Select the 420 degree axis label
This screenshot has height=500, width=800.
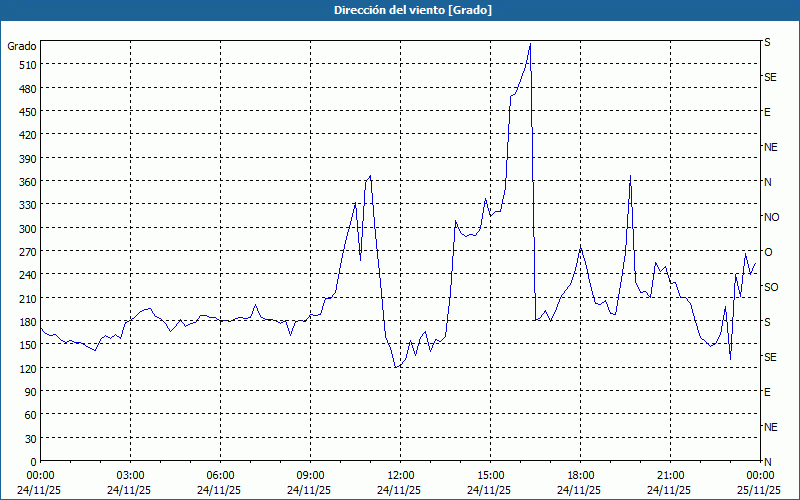tap(28, 135)
